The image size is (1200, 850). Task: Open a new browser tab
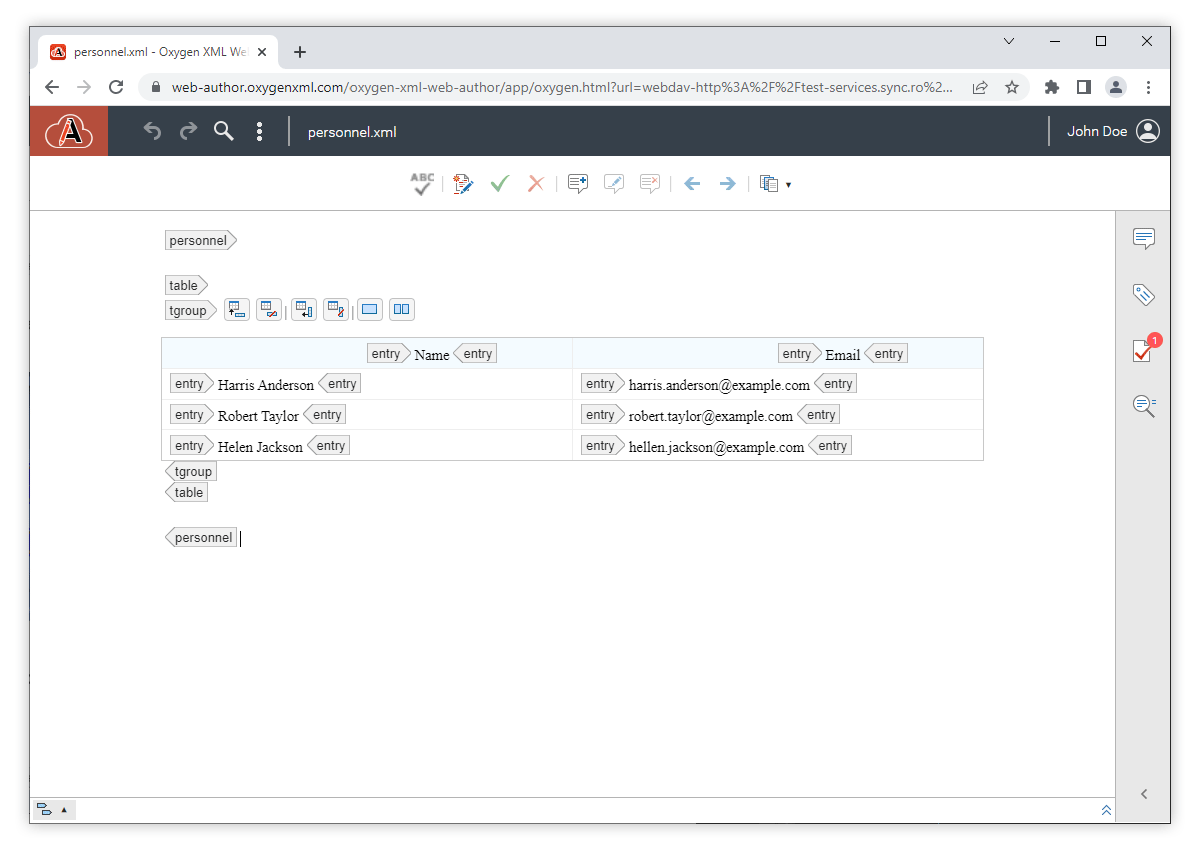pos(300,52)
